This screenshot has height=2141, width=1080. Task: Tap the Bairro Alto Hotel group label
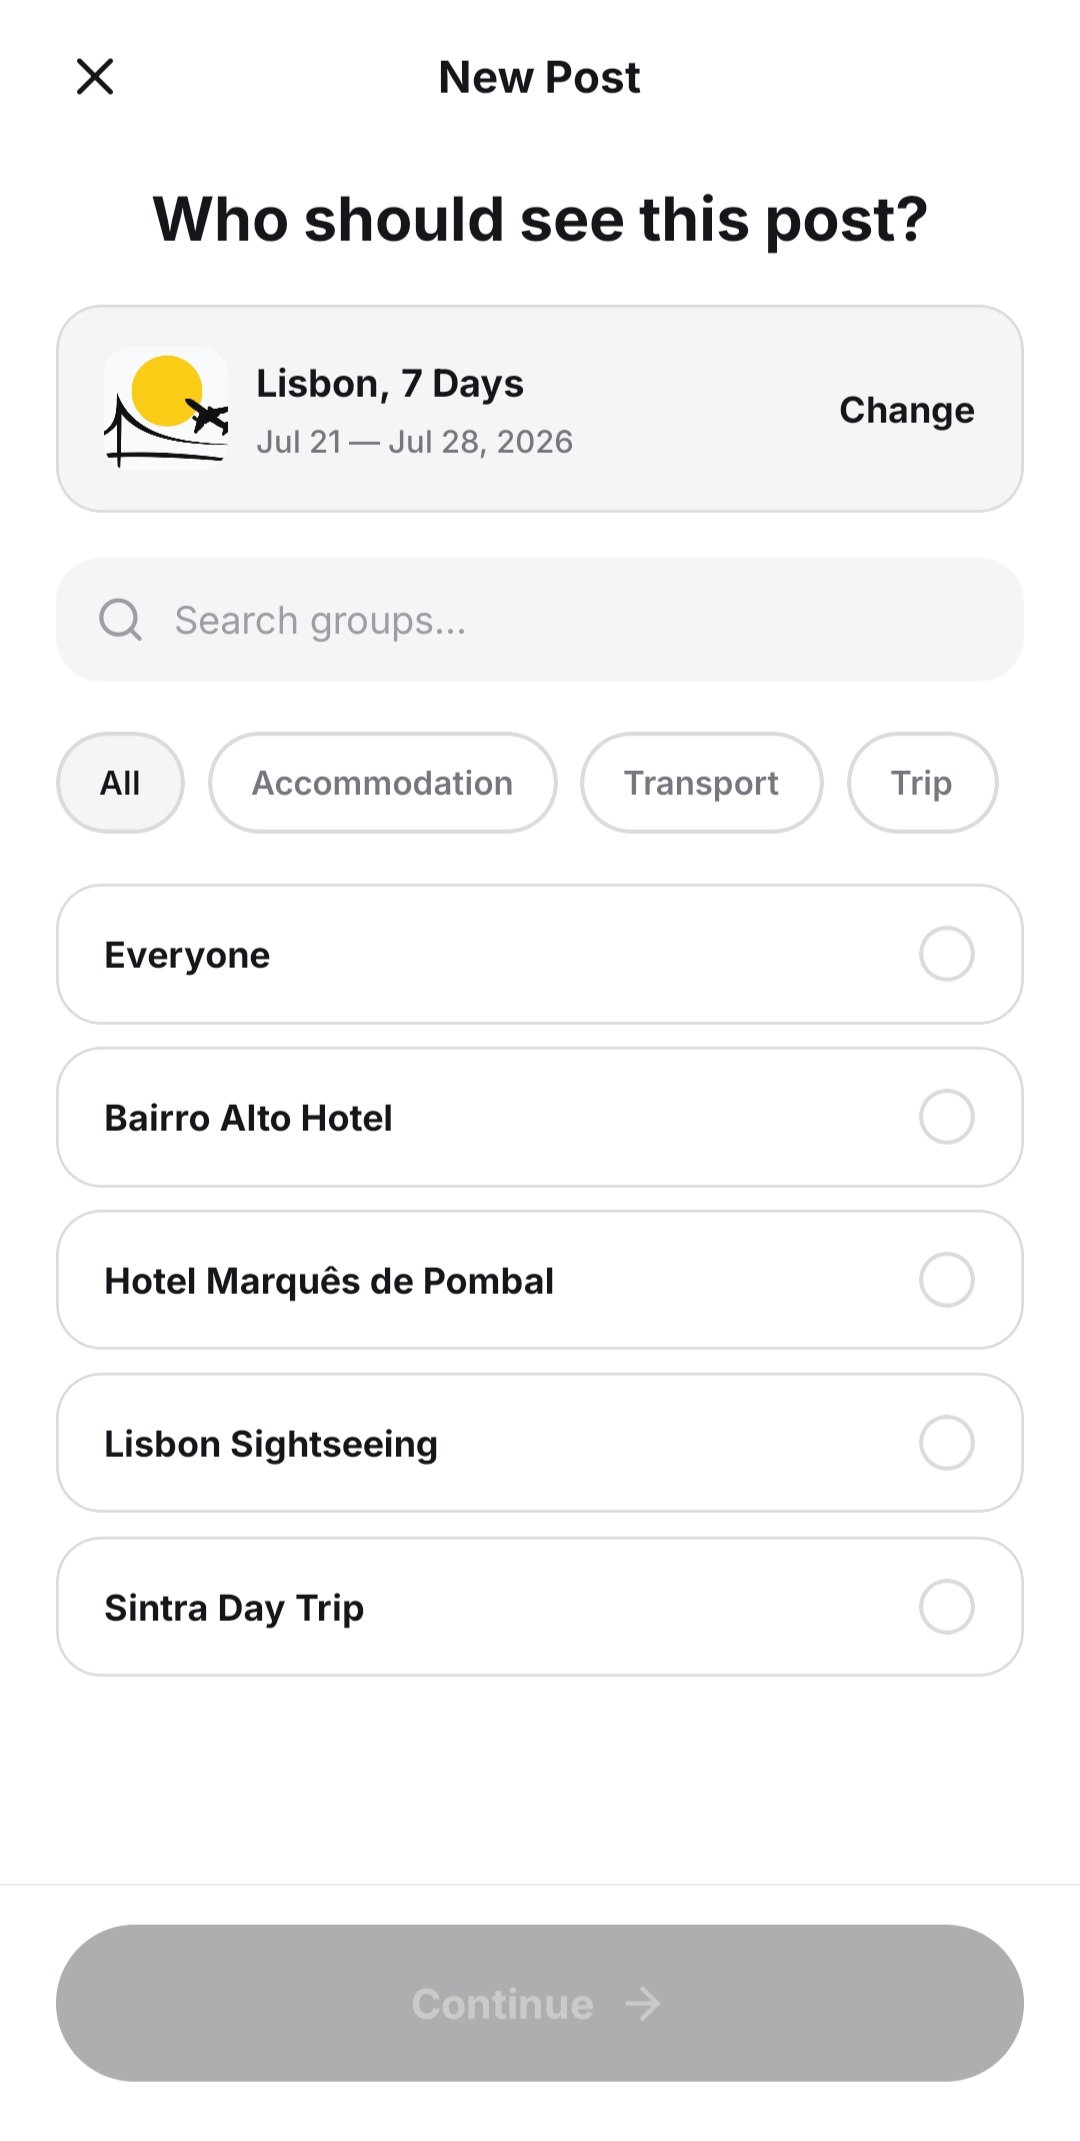point(248,1118)
